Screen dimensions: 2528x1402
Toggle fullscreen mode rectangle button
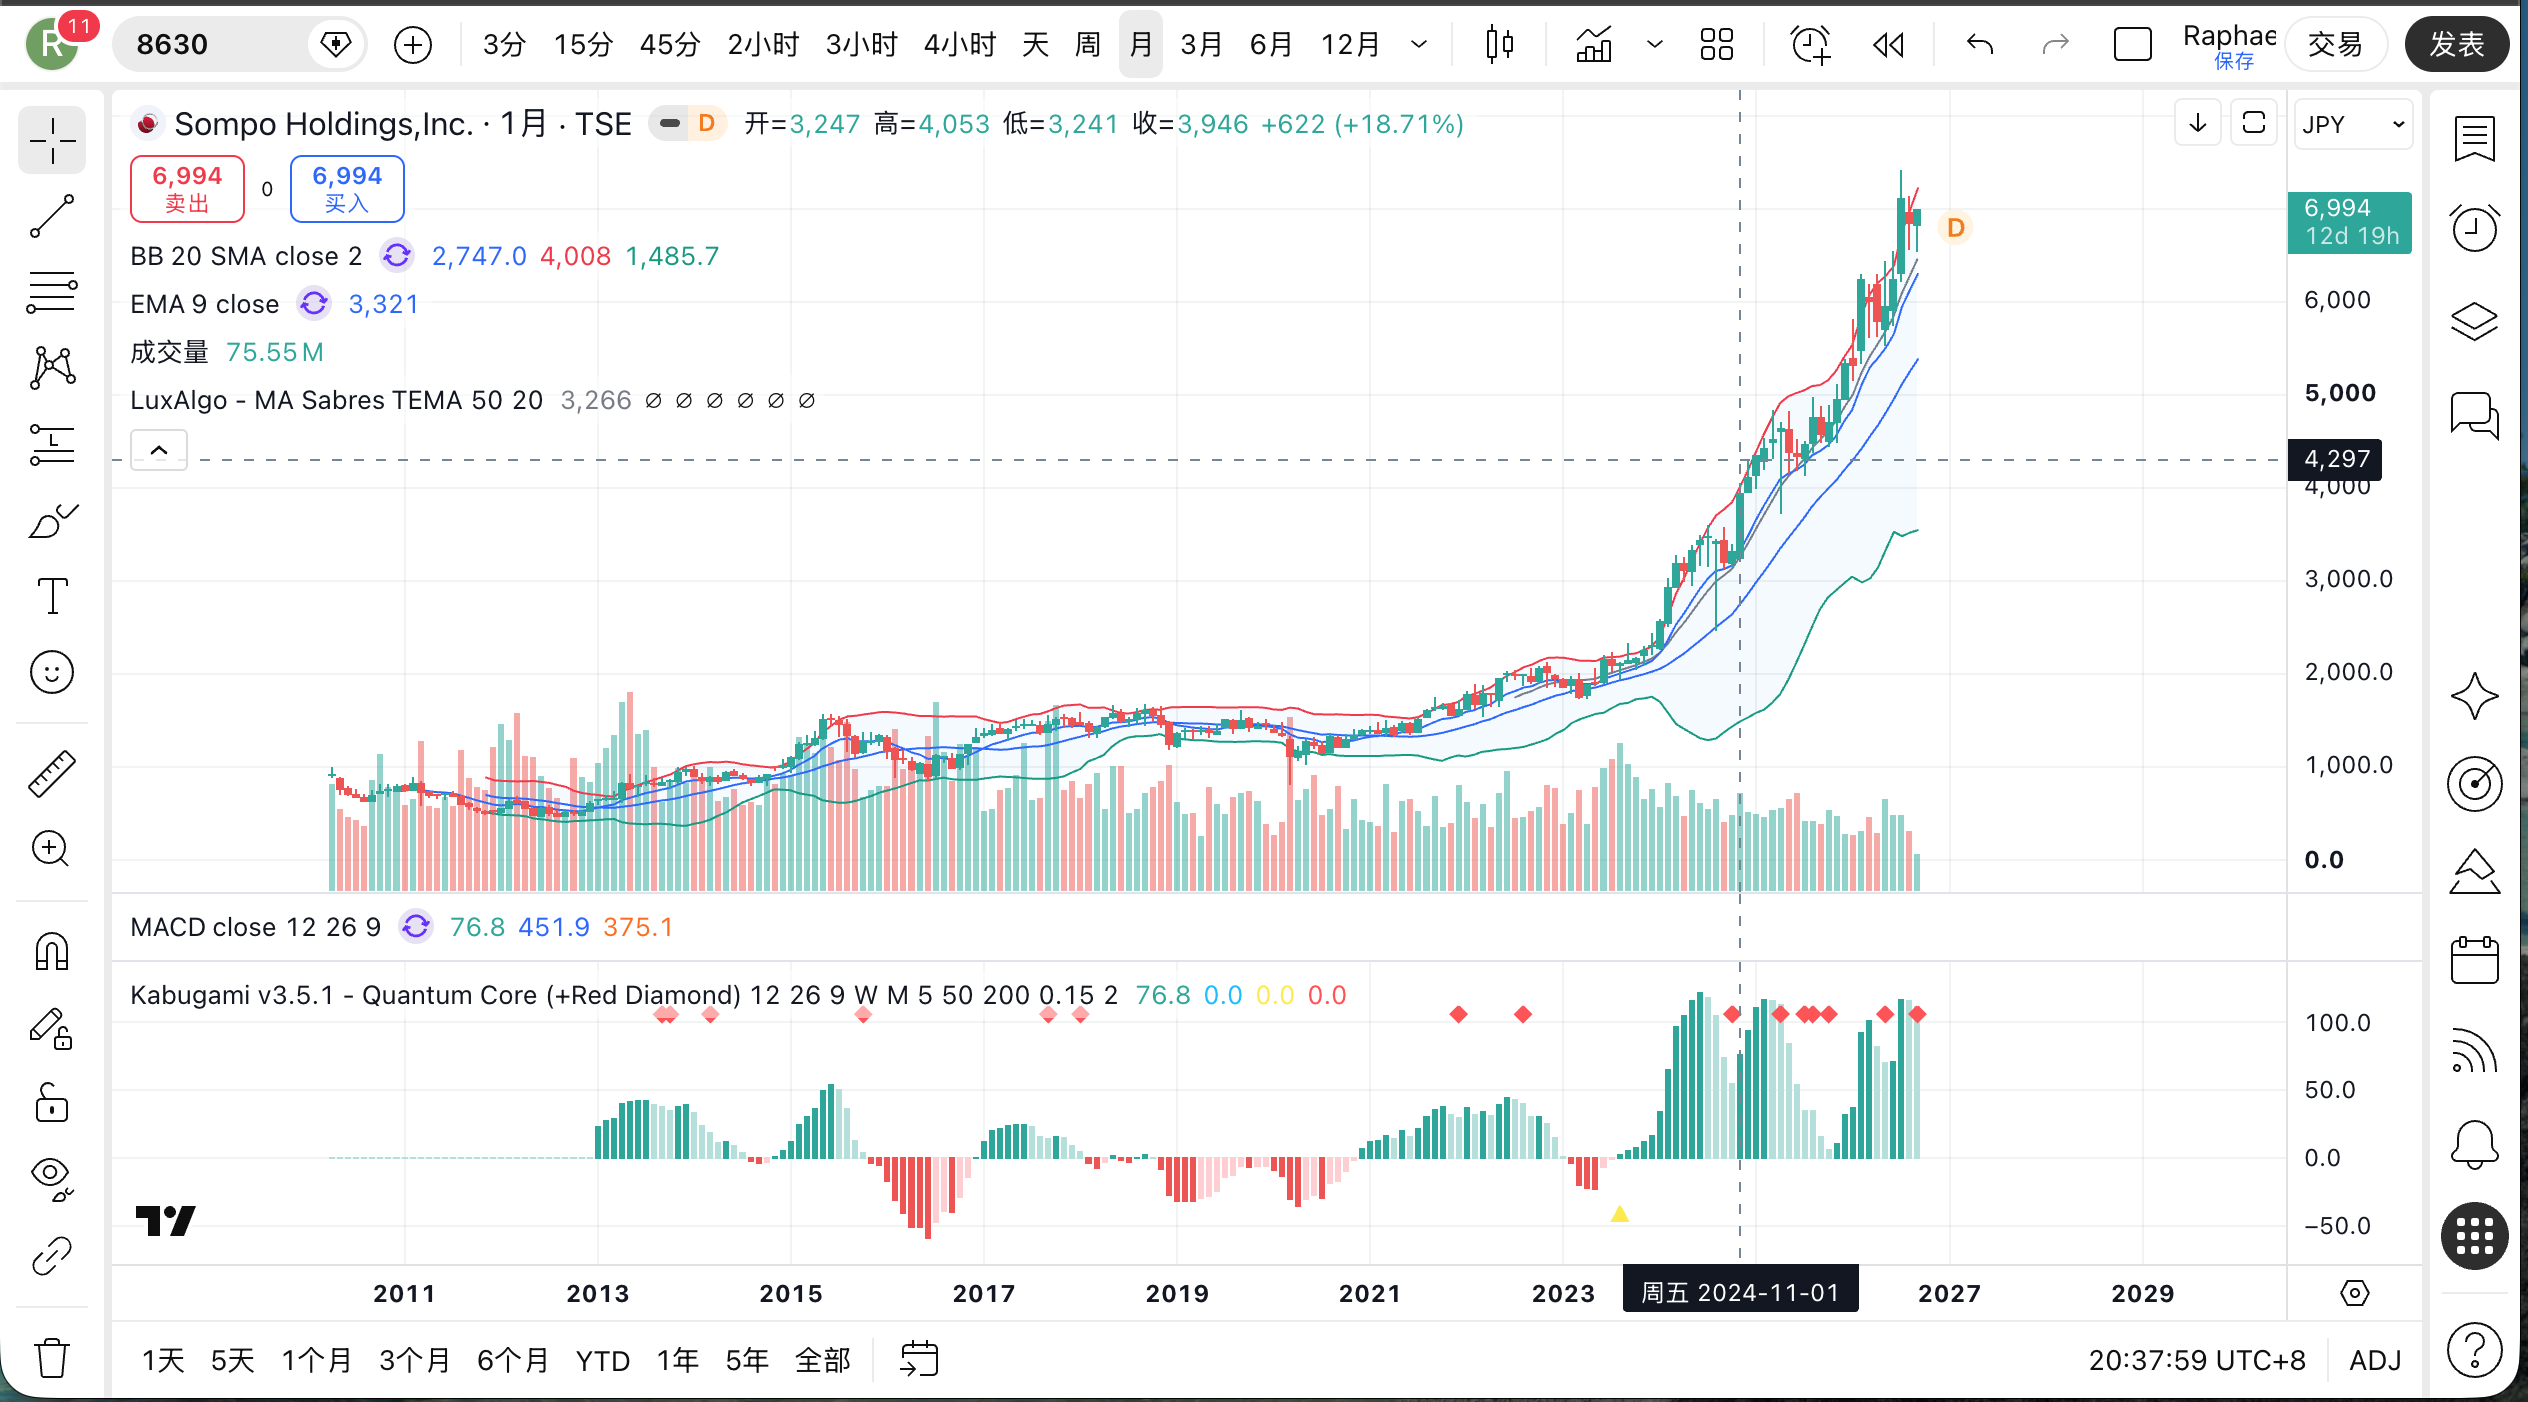pos(2132,44)
